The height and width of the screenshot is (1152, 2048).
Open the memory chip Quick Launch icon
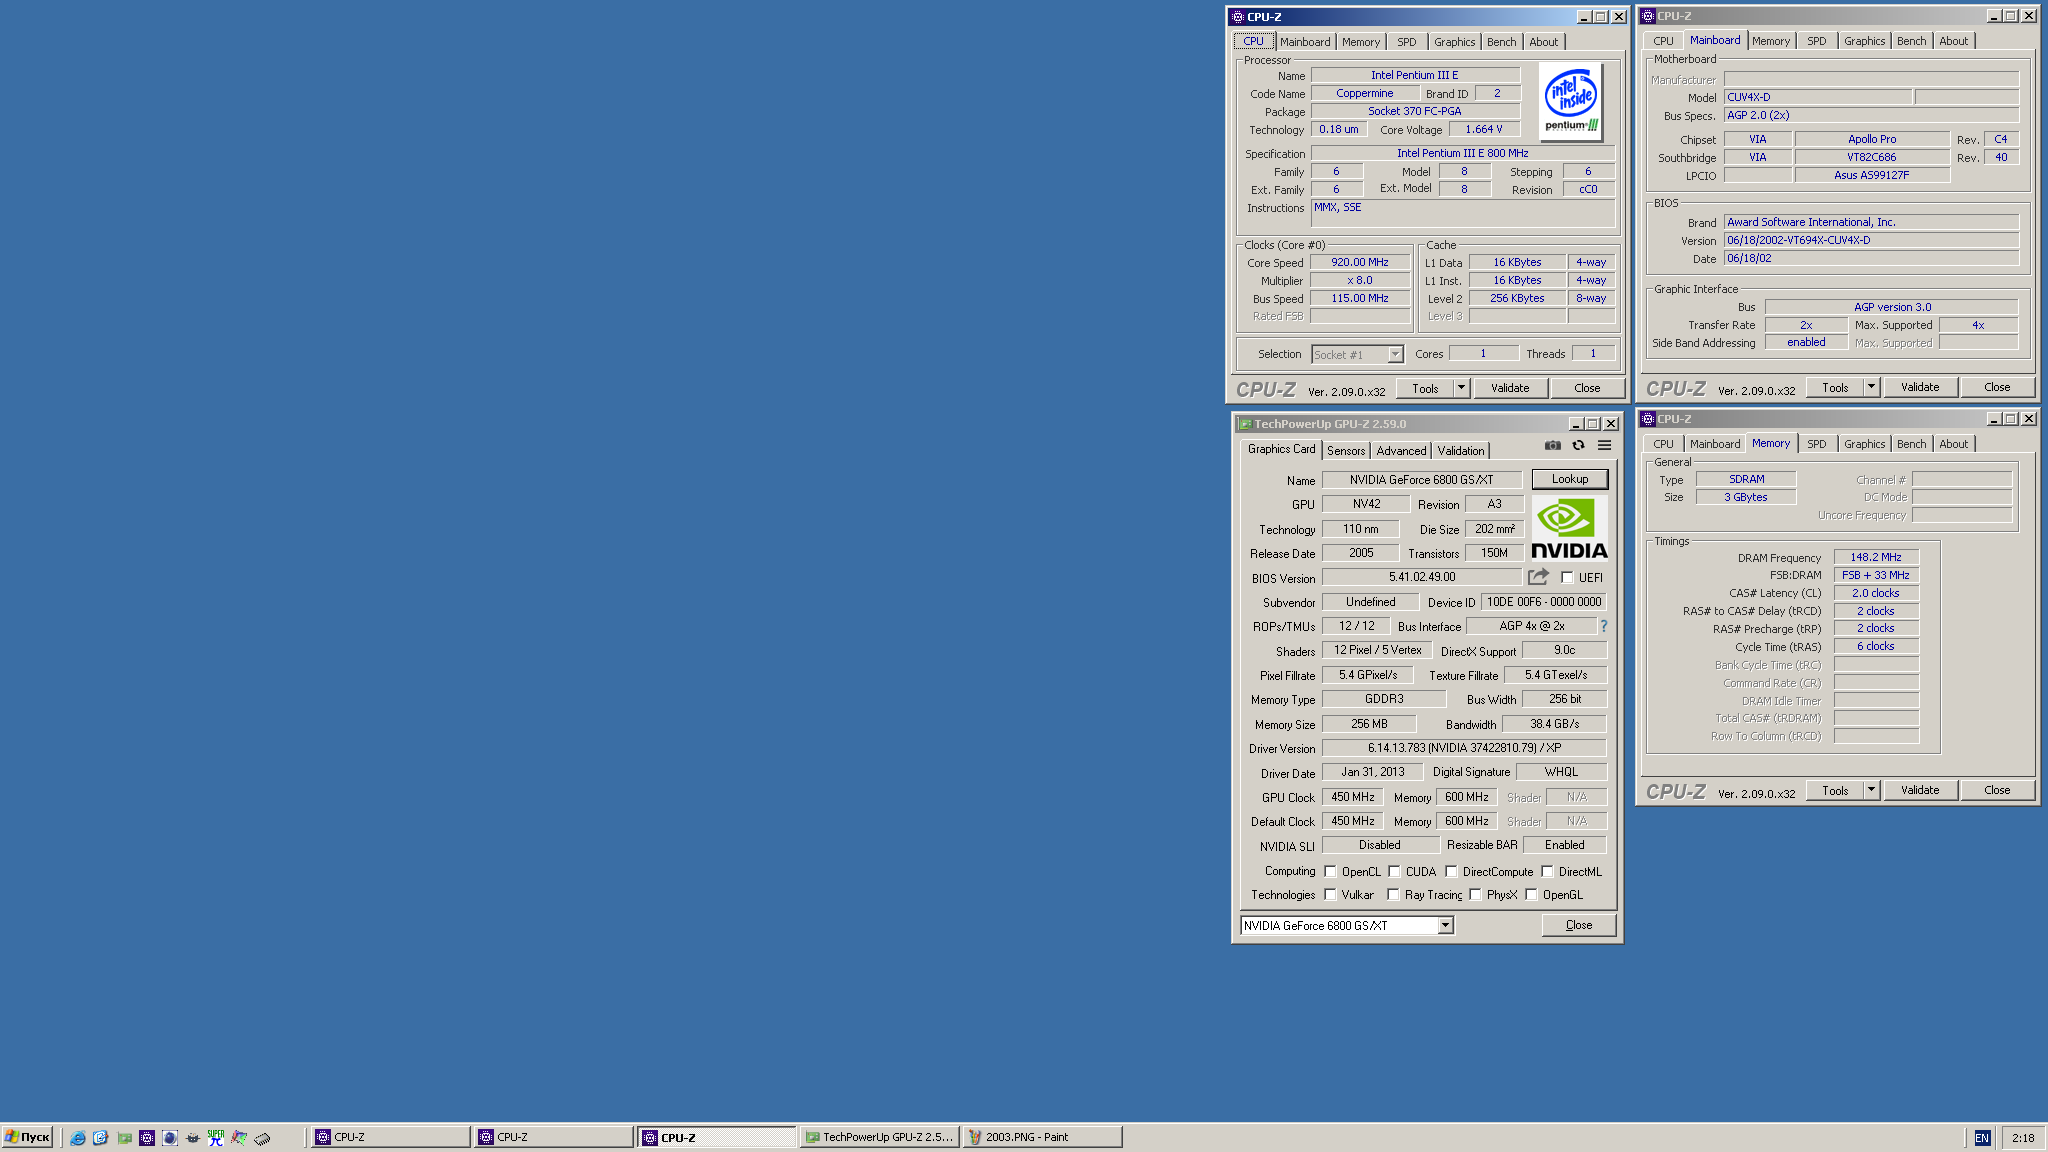tap(262, 1138)
